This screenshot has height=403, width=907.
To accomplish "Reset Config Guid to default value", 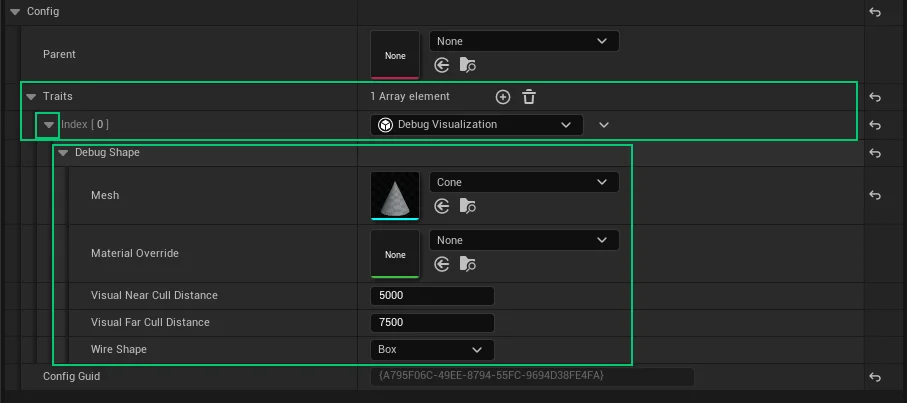I will (875, 377).
